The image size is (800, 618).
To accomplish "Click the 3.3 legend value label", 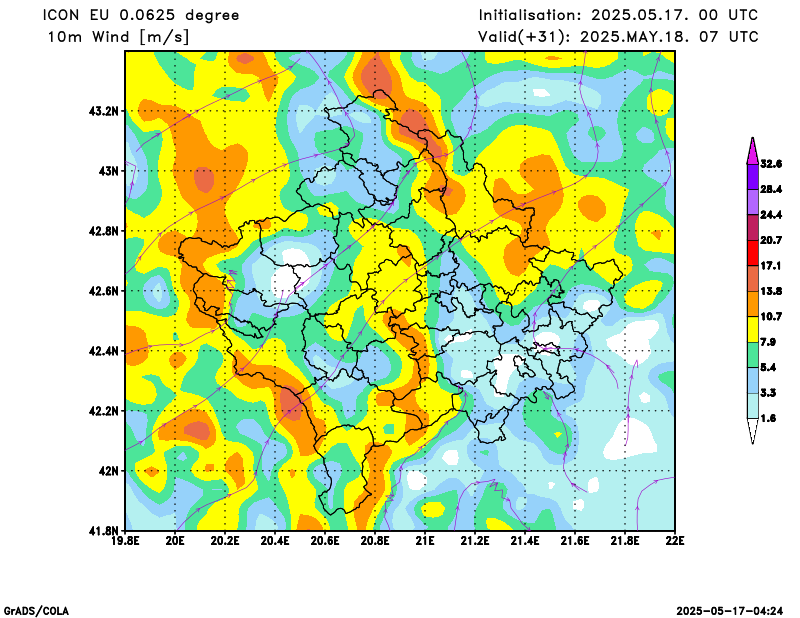I will [768, 393].
